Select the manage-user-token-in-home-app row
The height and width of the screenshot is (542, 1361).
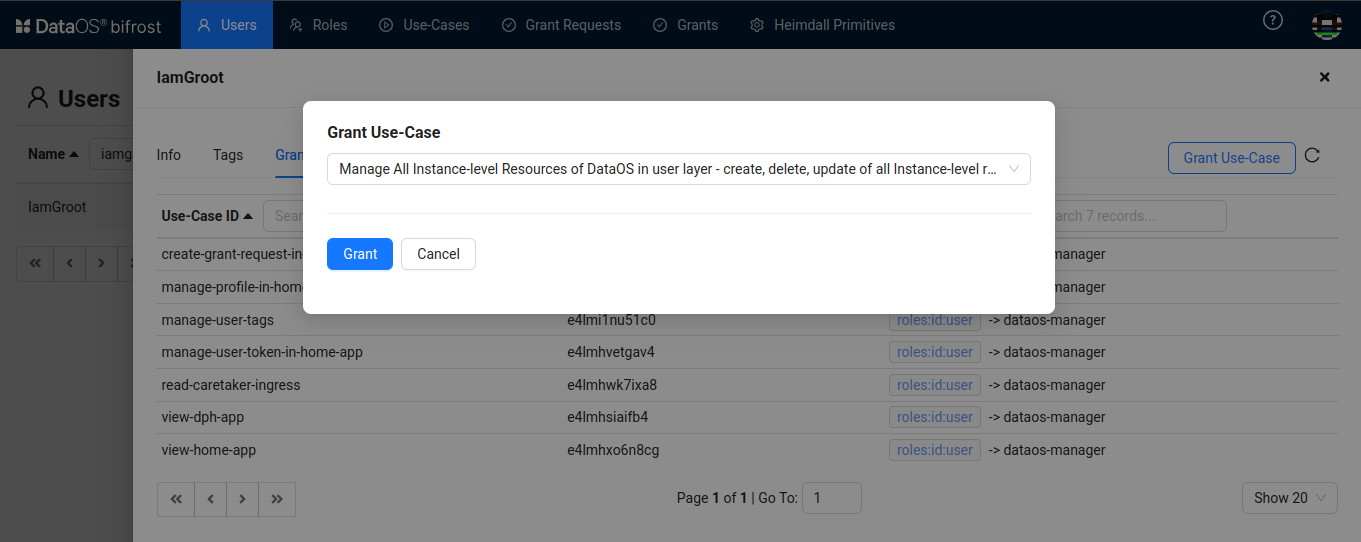click(x=748, y=352)
